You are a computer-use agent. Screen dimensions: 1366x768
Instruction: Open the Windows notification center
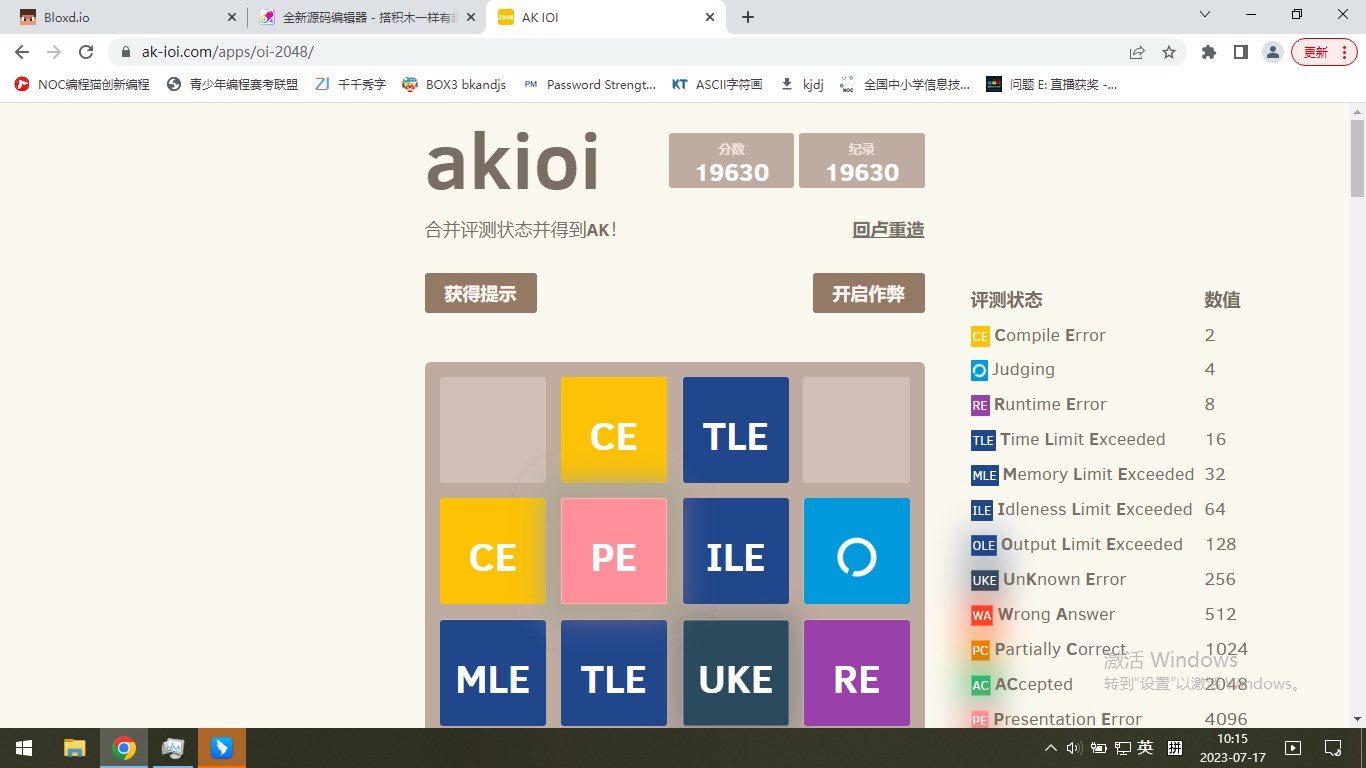(1332, 748)
